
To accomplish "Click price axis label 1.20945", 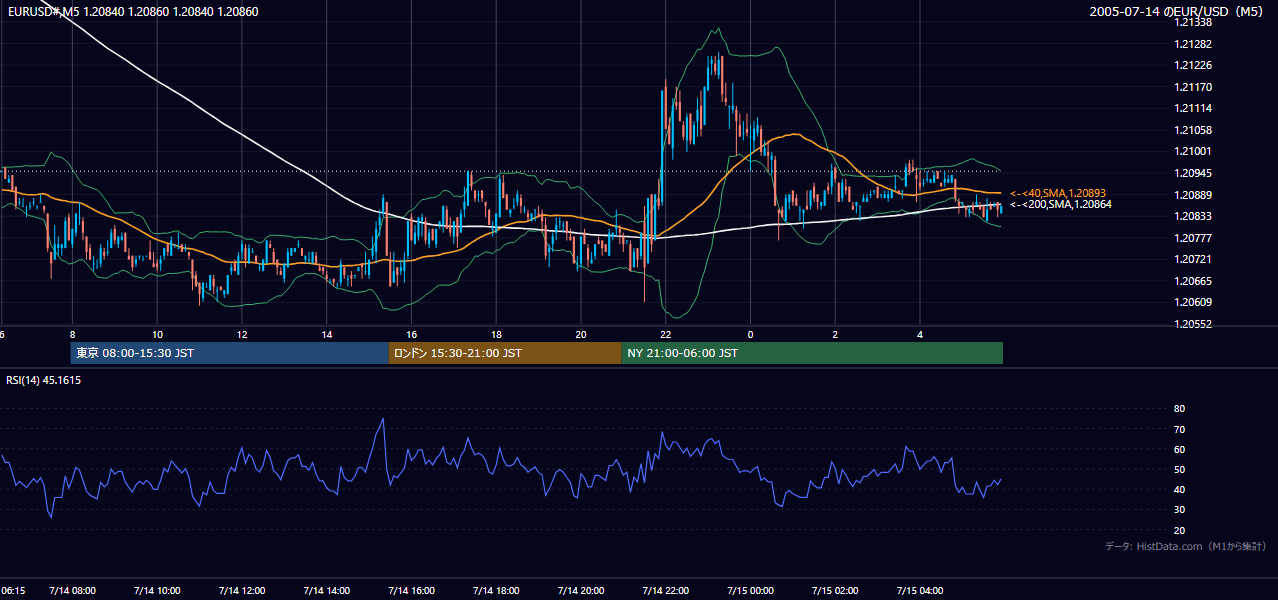I will click(x=1195, y=173).
